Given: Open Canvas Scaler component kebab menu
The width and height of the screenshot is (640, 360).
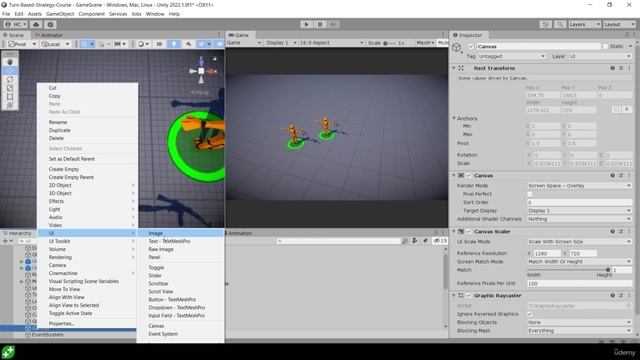Looking at the screenshot, I should pos(629,231).
